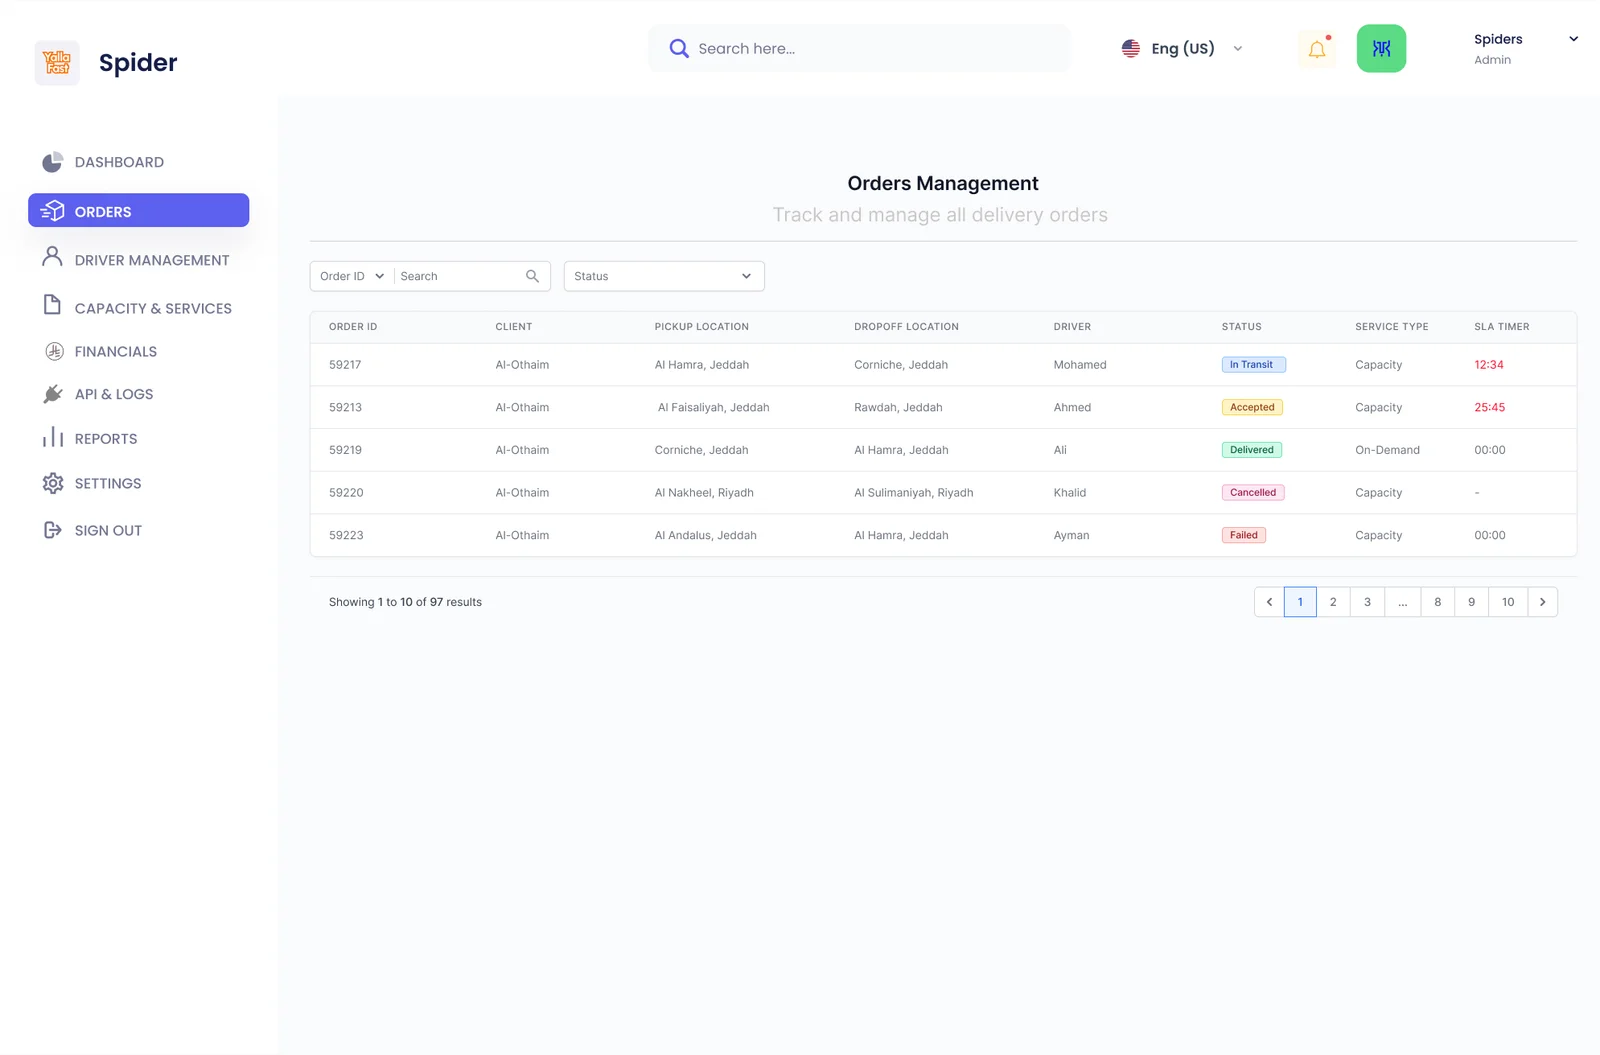Click order ID 59223

[x=346, y=535]
